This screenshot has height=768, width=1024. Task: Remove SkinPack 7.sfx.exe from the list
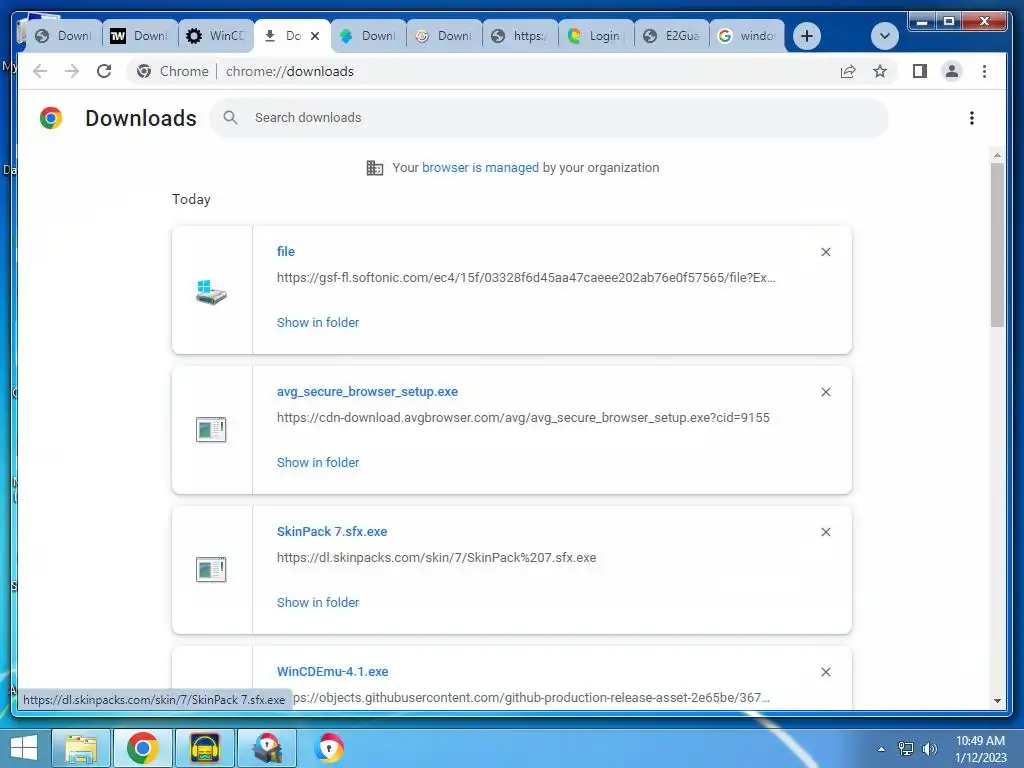coord(825,532)
